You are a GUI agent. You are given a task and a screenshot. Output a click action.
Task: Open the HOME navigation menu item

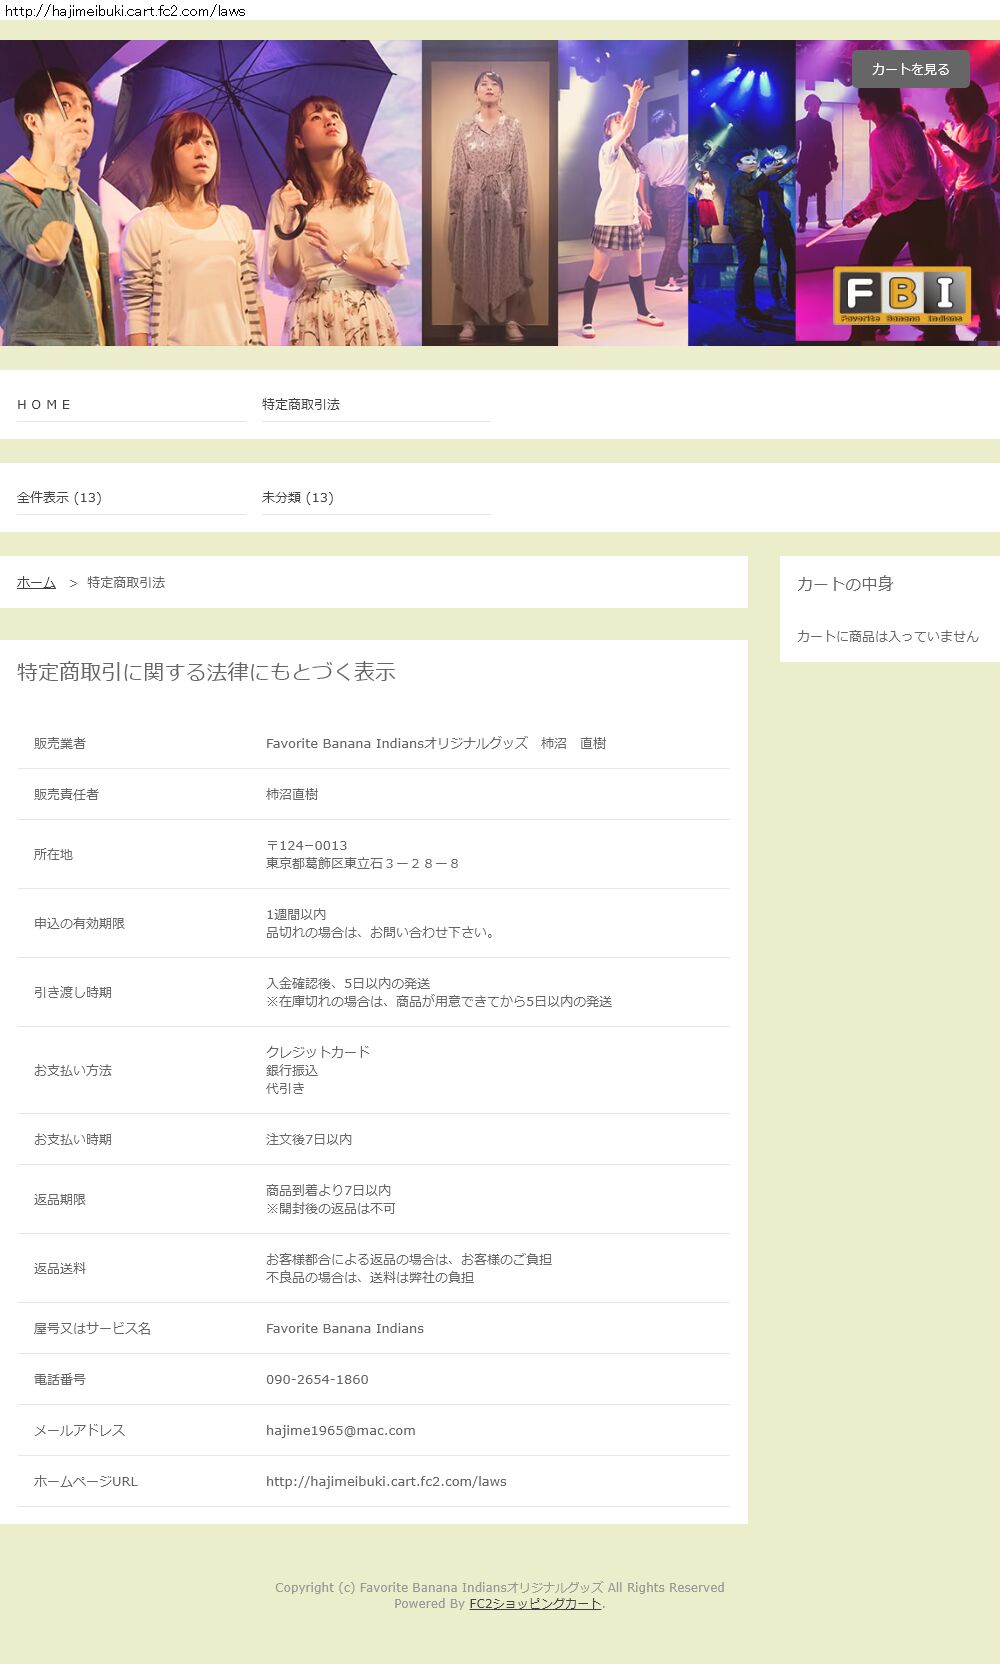(x=45, y=405)
